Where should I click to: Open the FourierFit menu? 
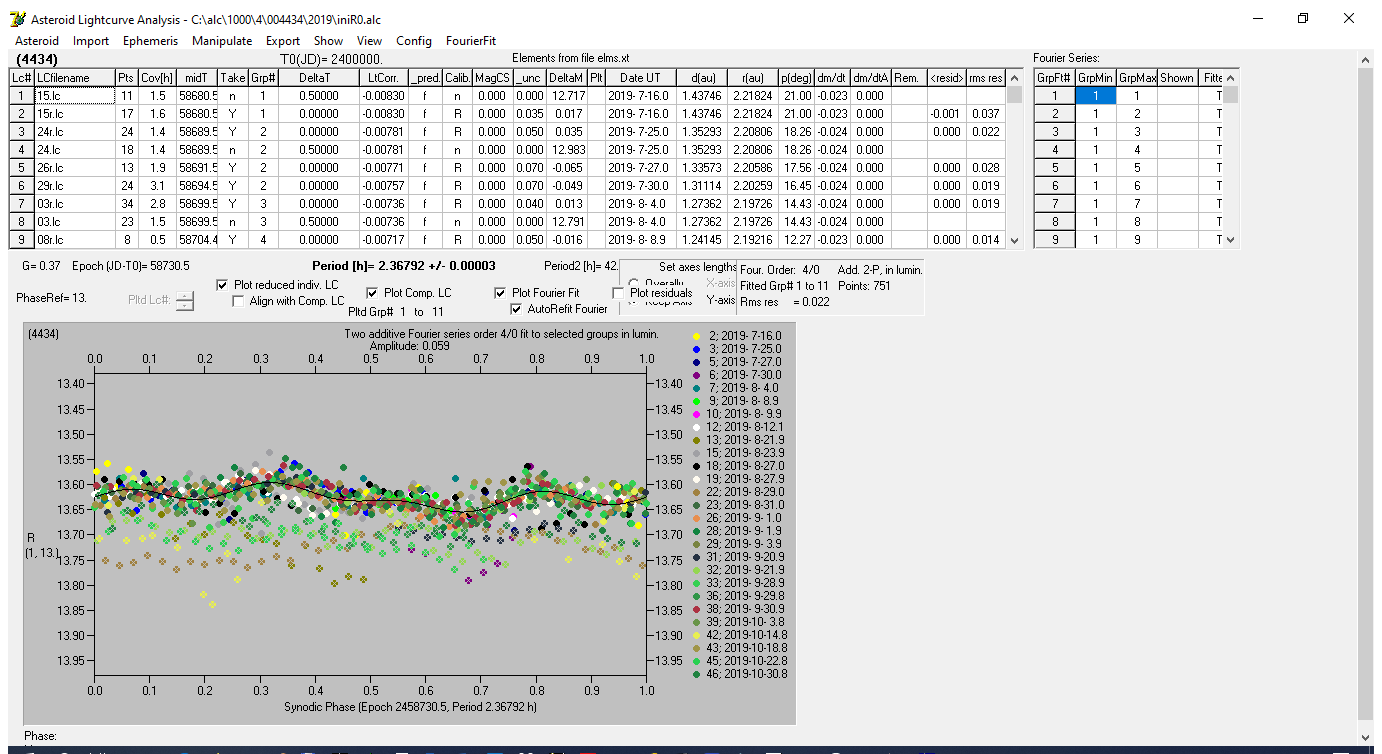471,41
